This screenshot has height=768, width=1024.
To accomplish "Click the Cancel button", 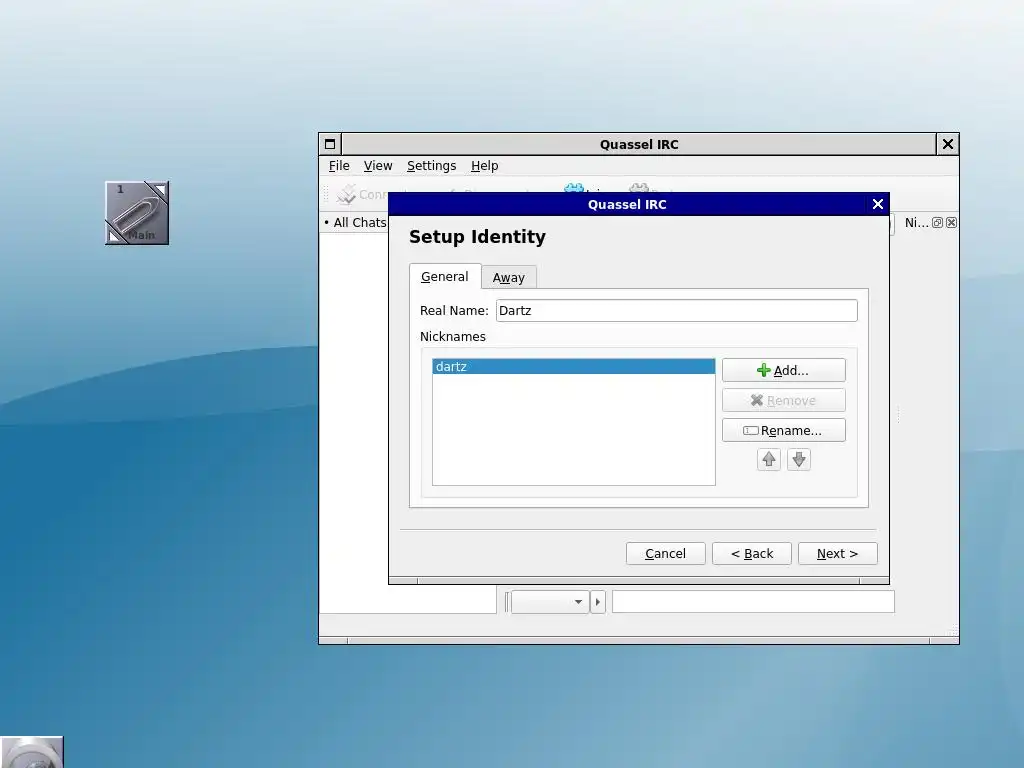I will pos(665,554).
